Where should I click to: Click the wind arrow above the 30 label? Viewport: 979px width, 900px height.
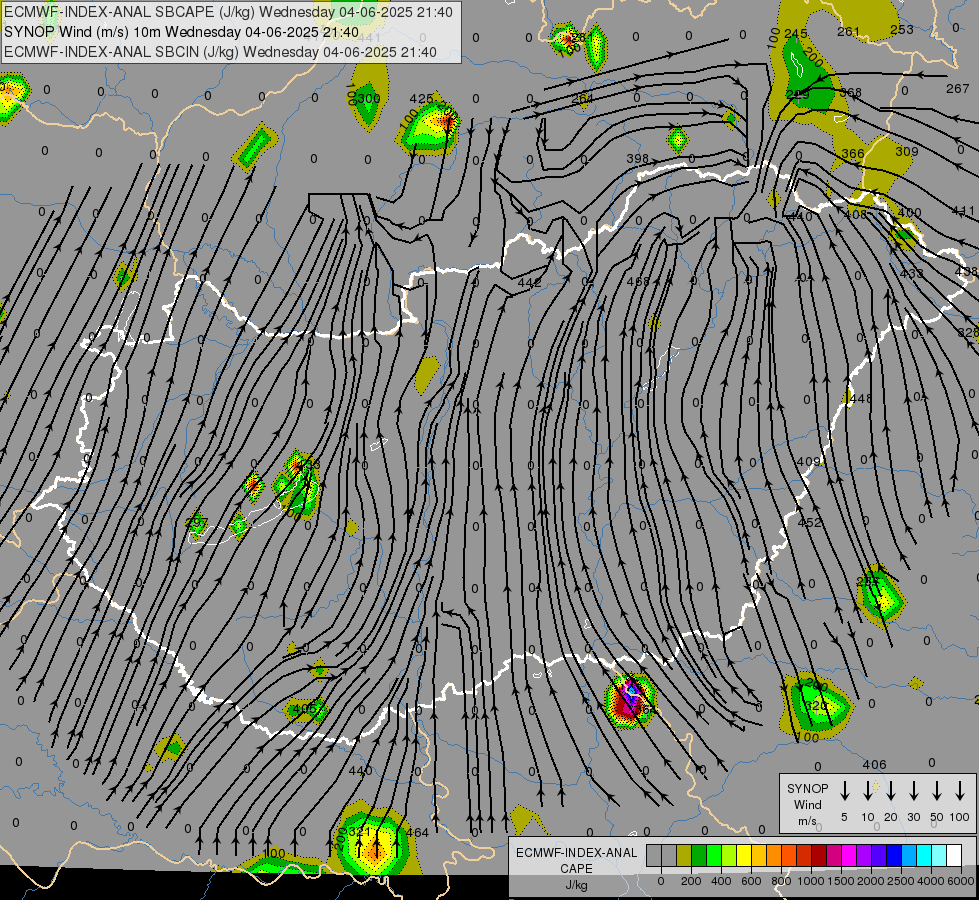[913, 791]
